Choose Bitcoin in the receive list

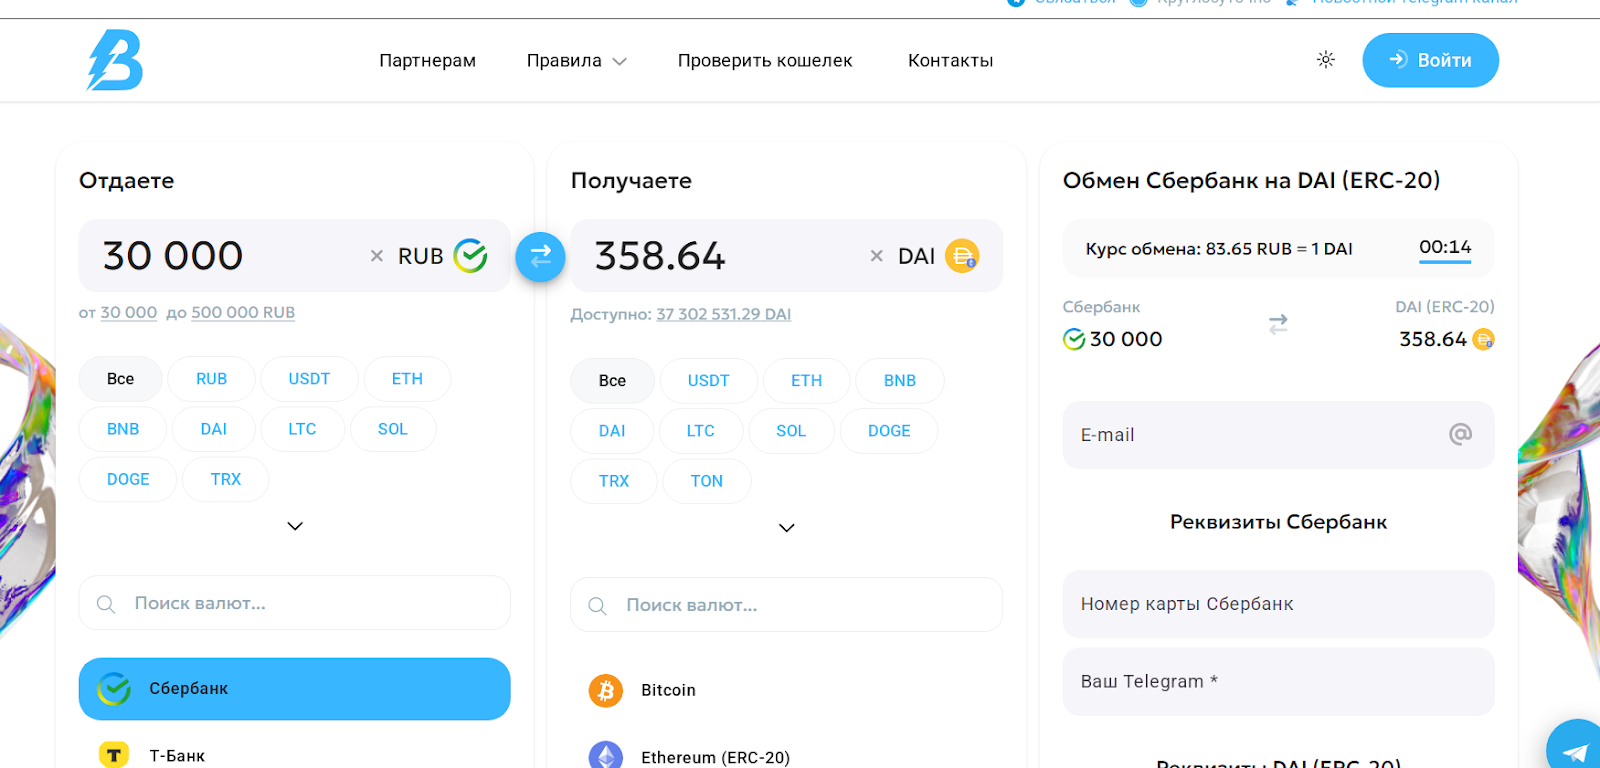tap(787, 690)
